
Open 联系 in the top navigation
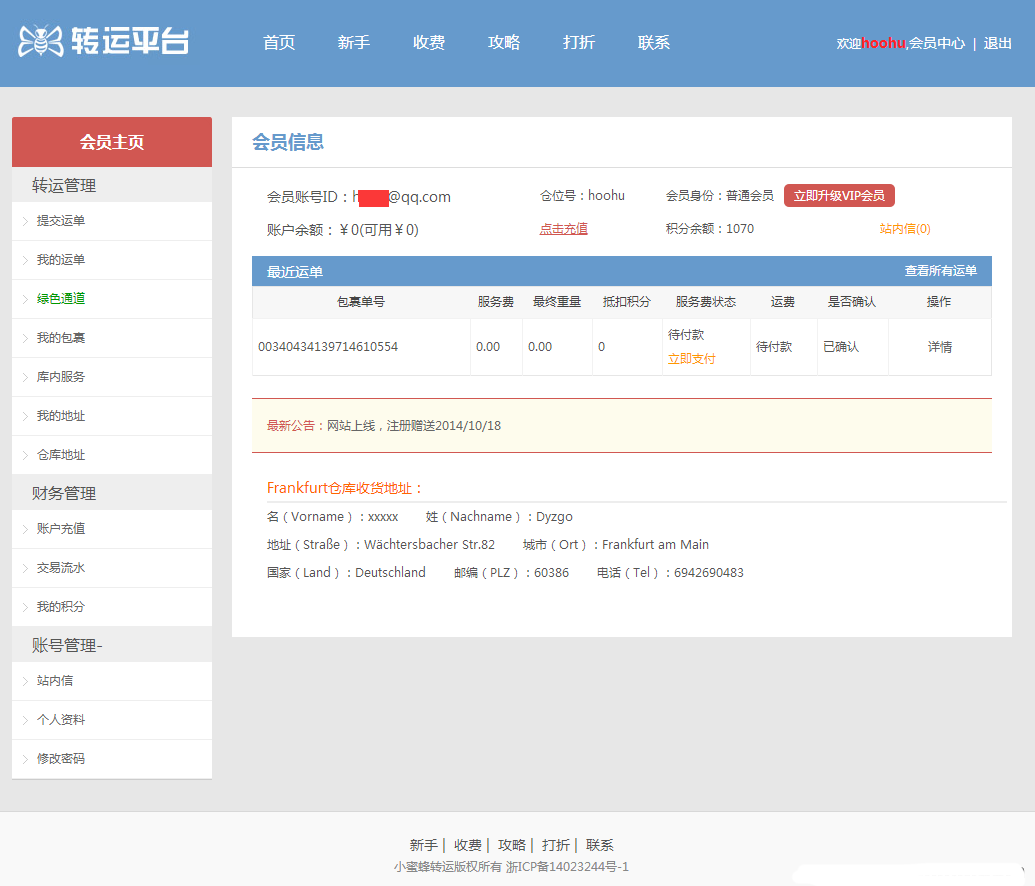point(654,43)
